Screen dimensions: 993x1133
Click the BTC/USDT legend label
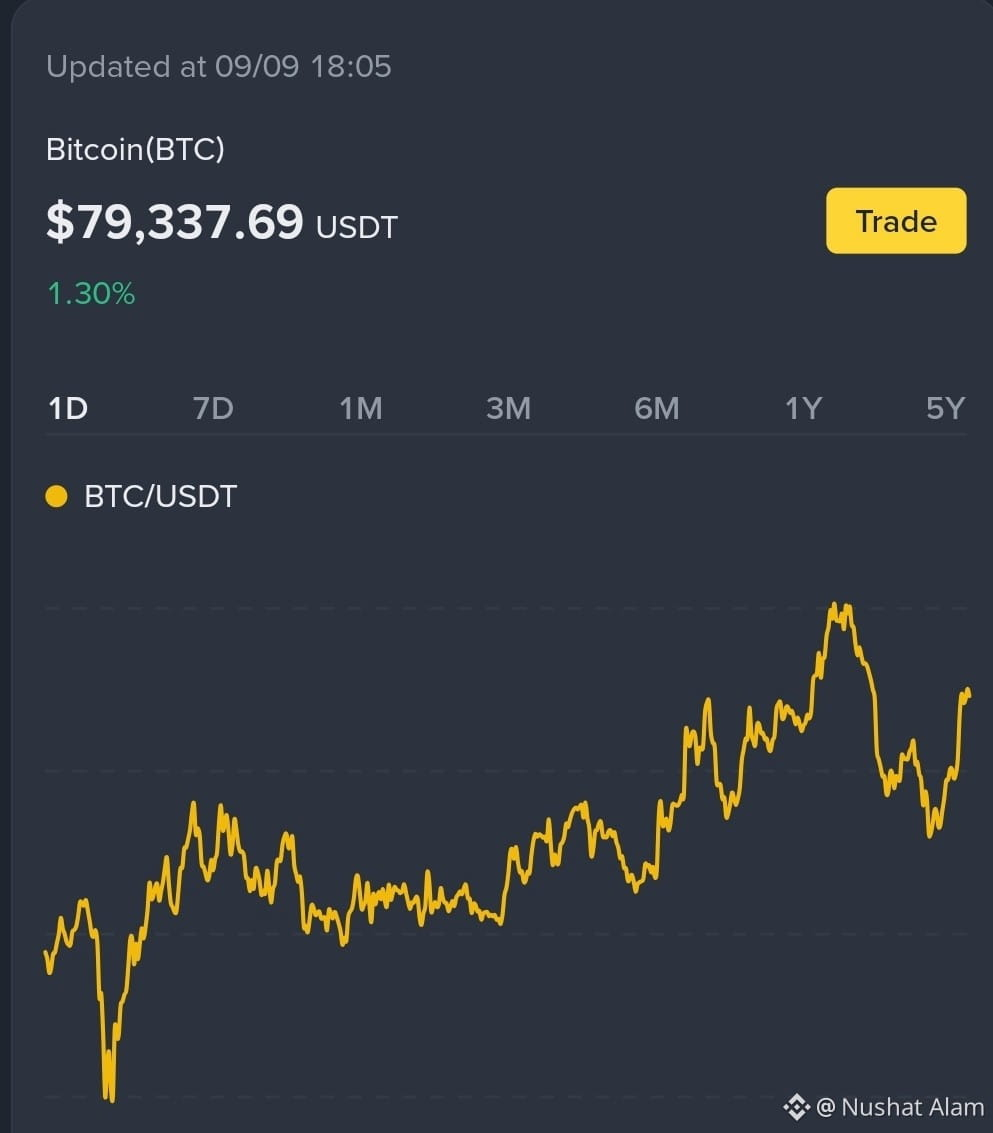[160, 496]
